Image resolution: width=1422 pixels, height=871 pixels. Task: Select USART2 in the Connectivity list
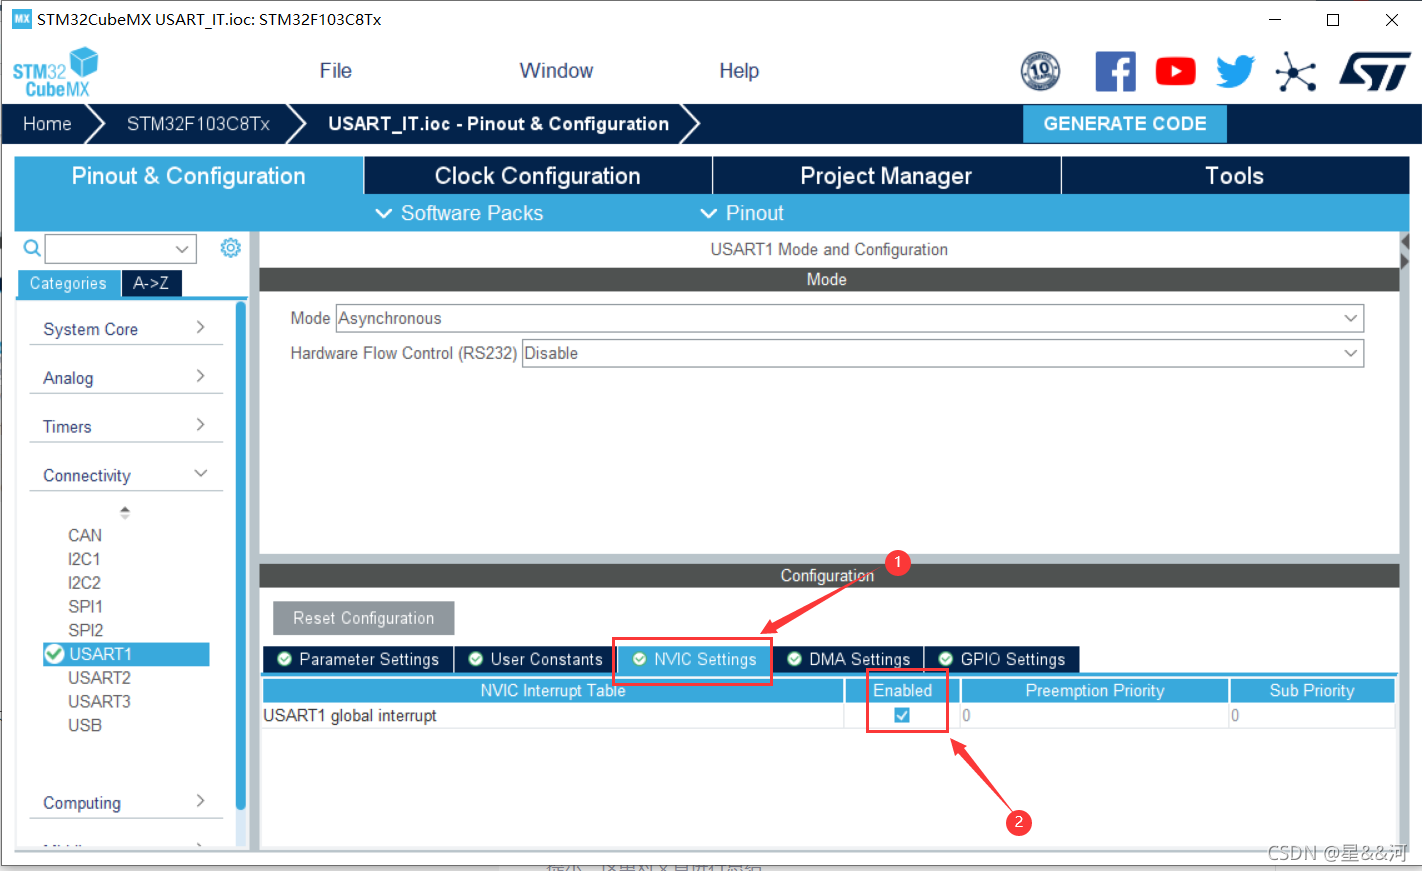click(99, 678)
